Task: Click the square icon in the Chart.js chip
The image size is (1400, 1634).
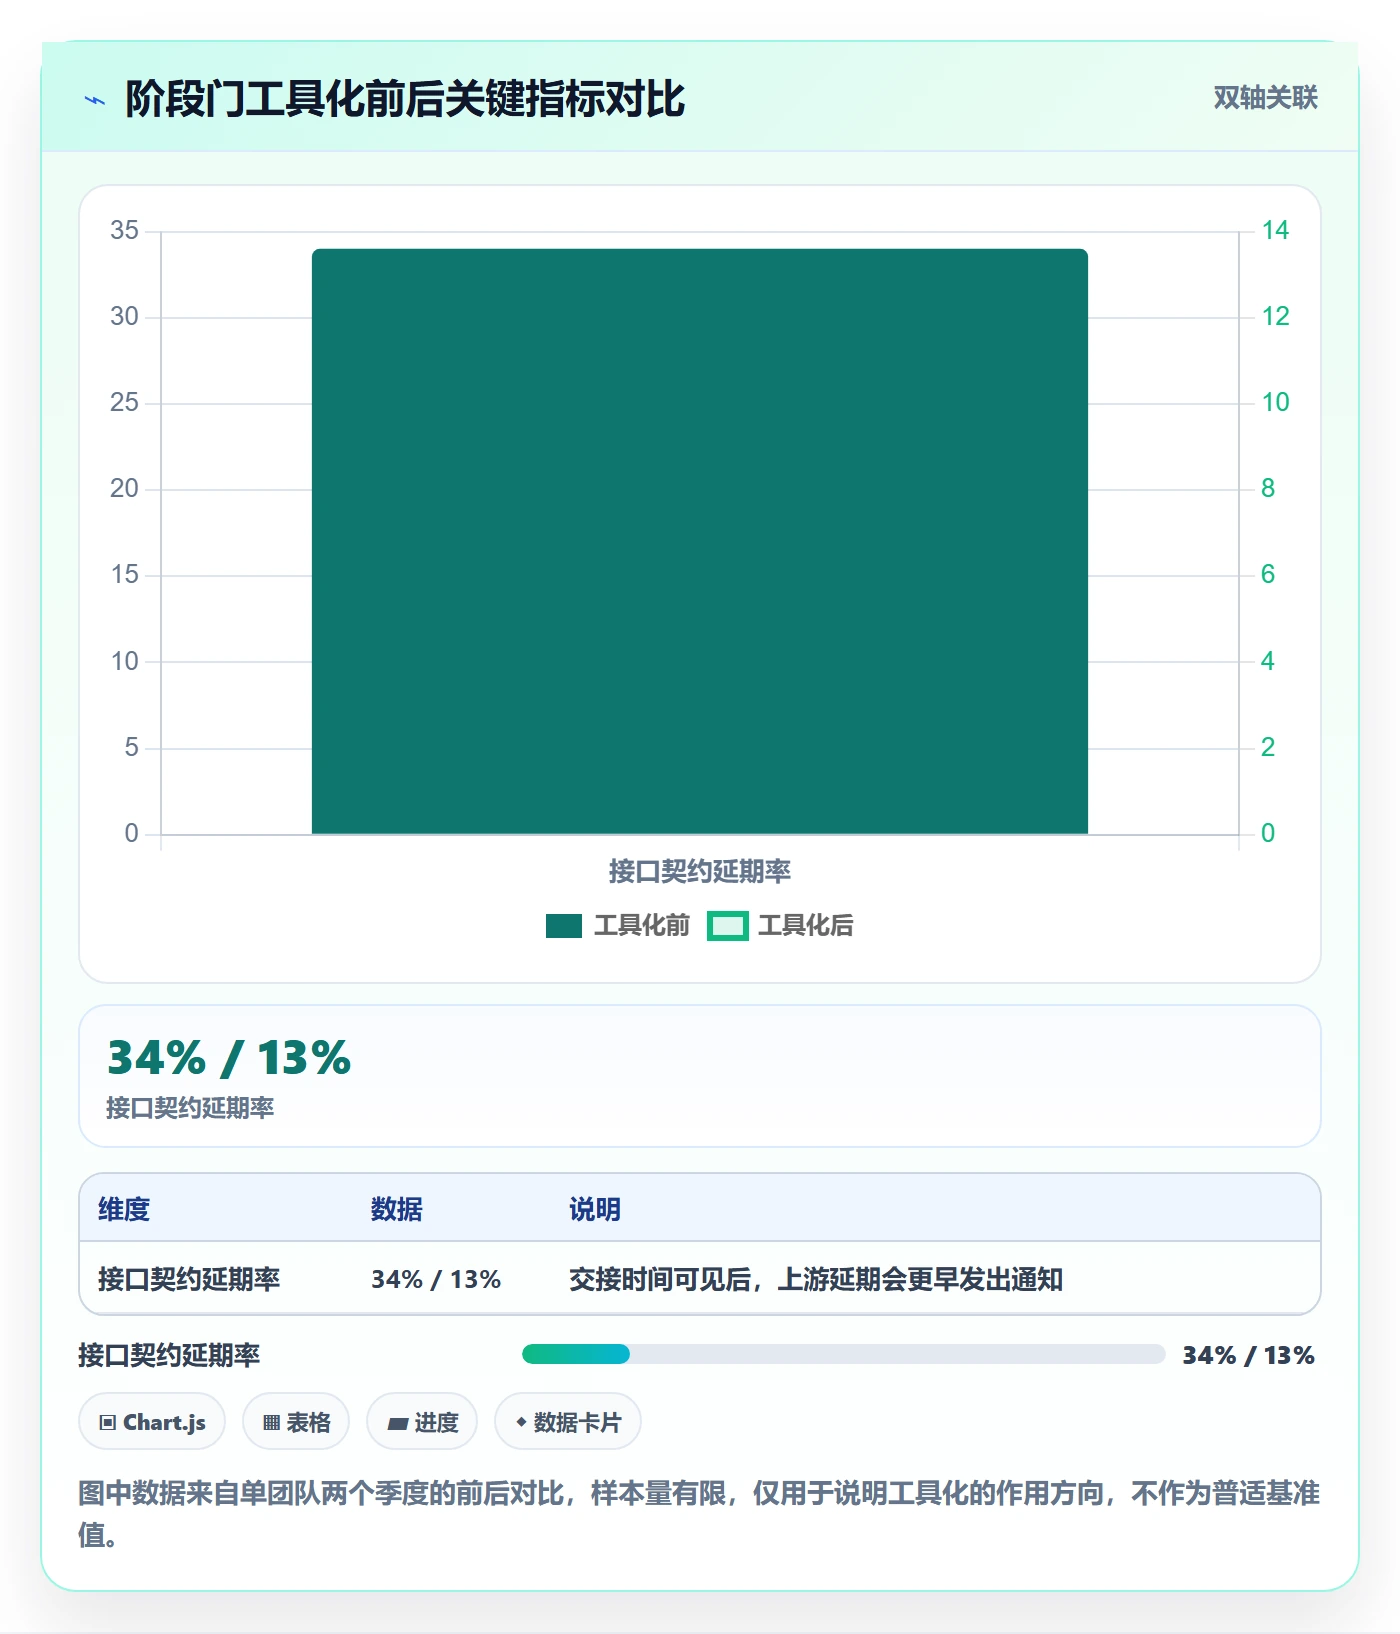Action: pyautogui.click(x=108, y=1422)
